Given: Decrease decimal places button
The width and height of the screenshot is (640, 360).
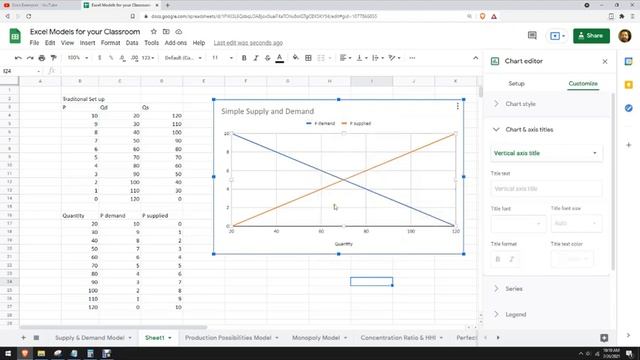Looking at the screenshot, I should point(122,58).
